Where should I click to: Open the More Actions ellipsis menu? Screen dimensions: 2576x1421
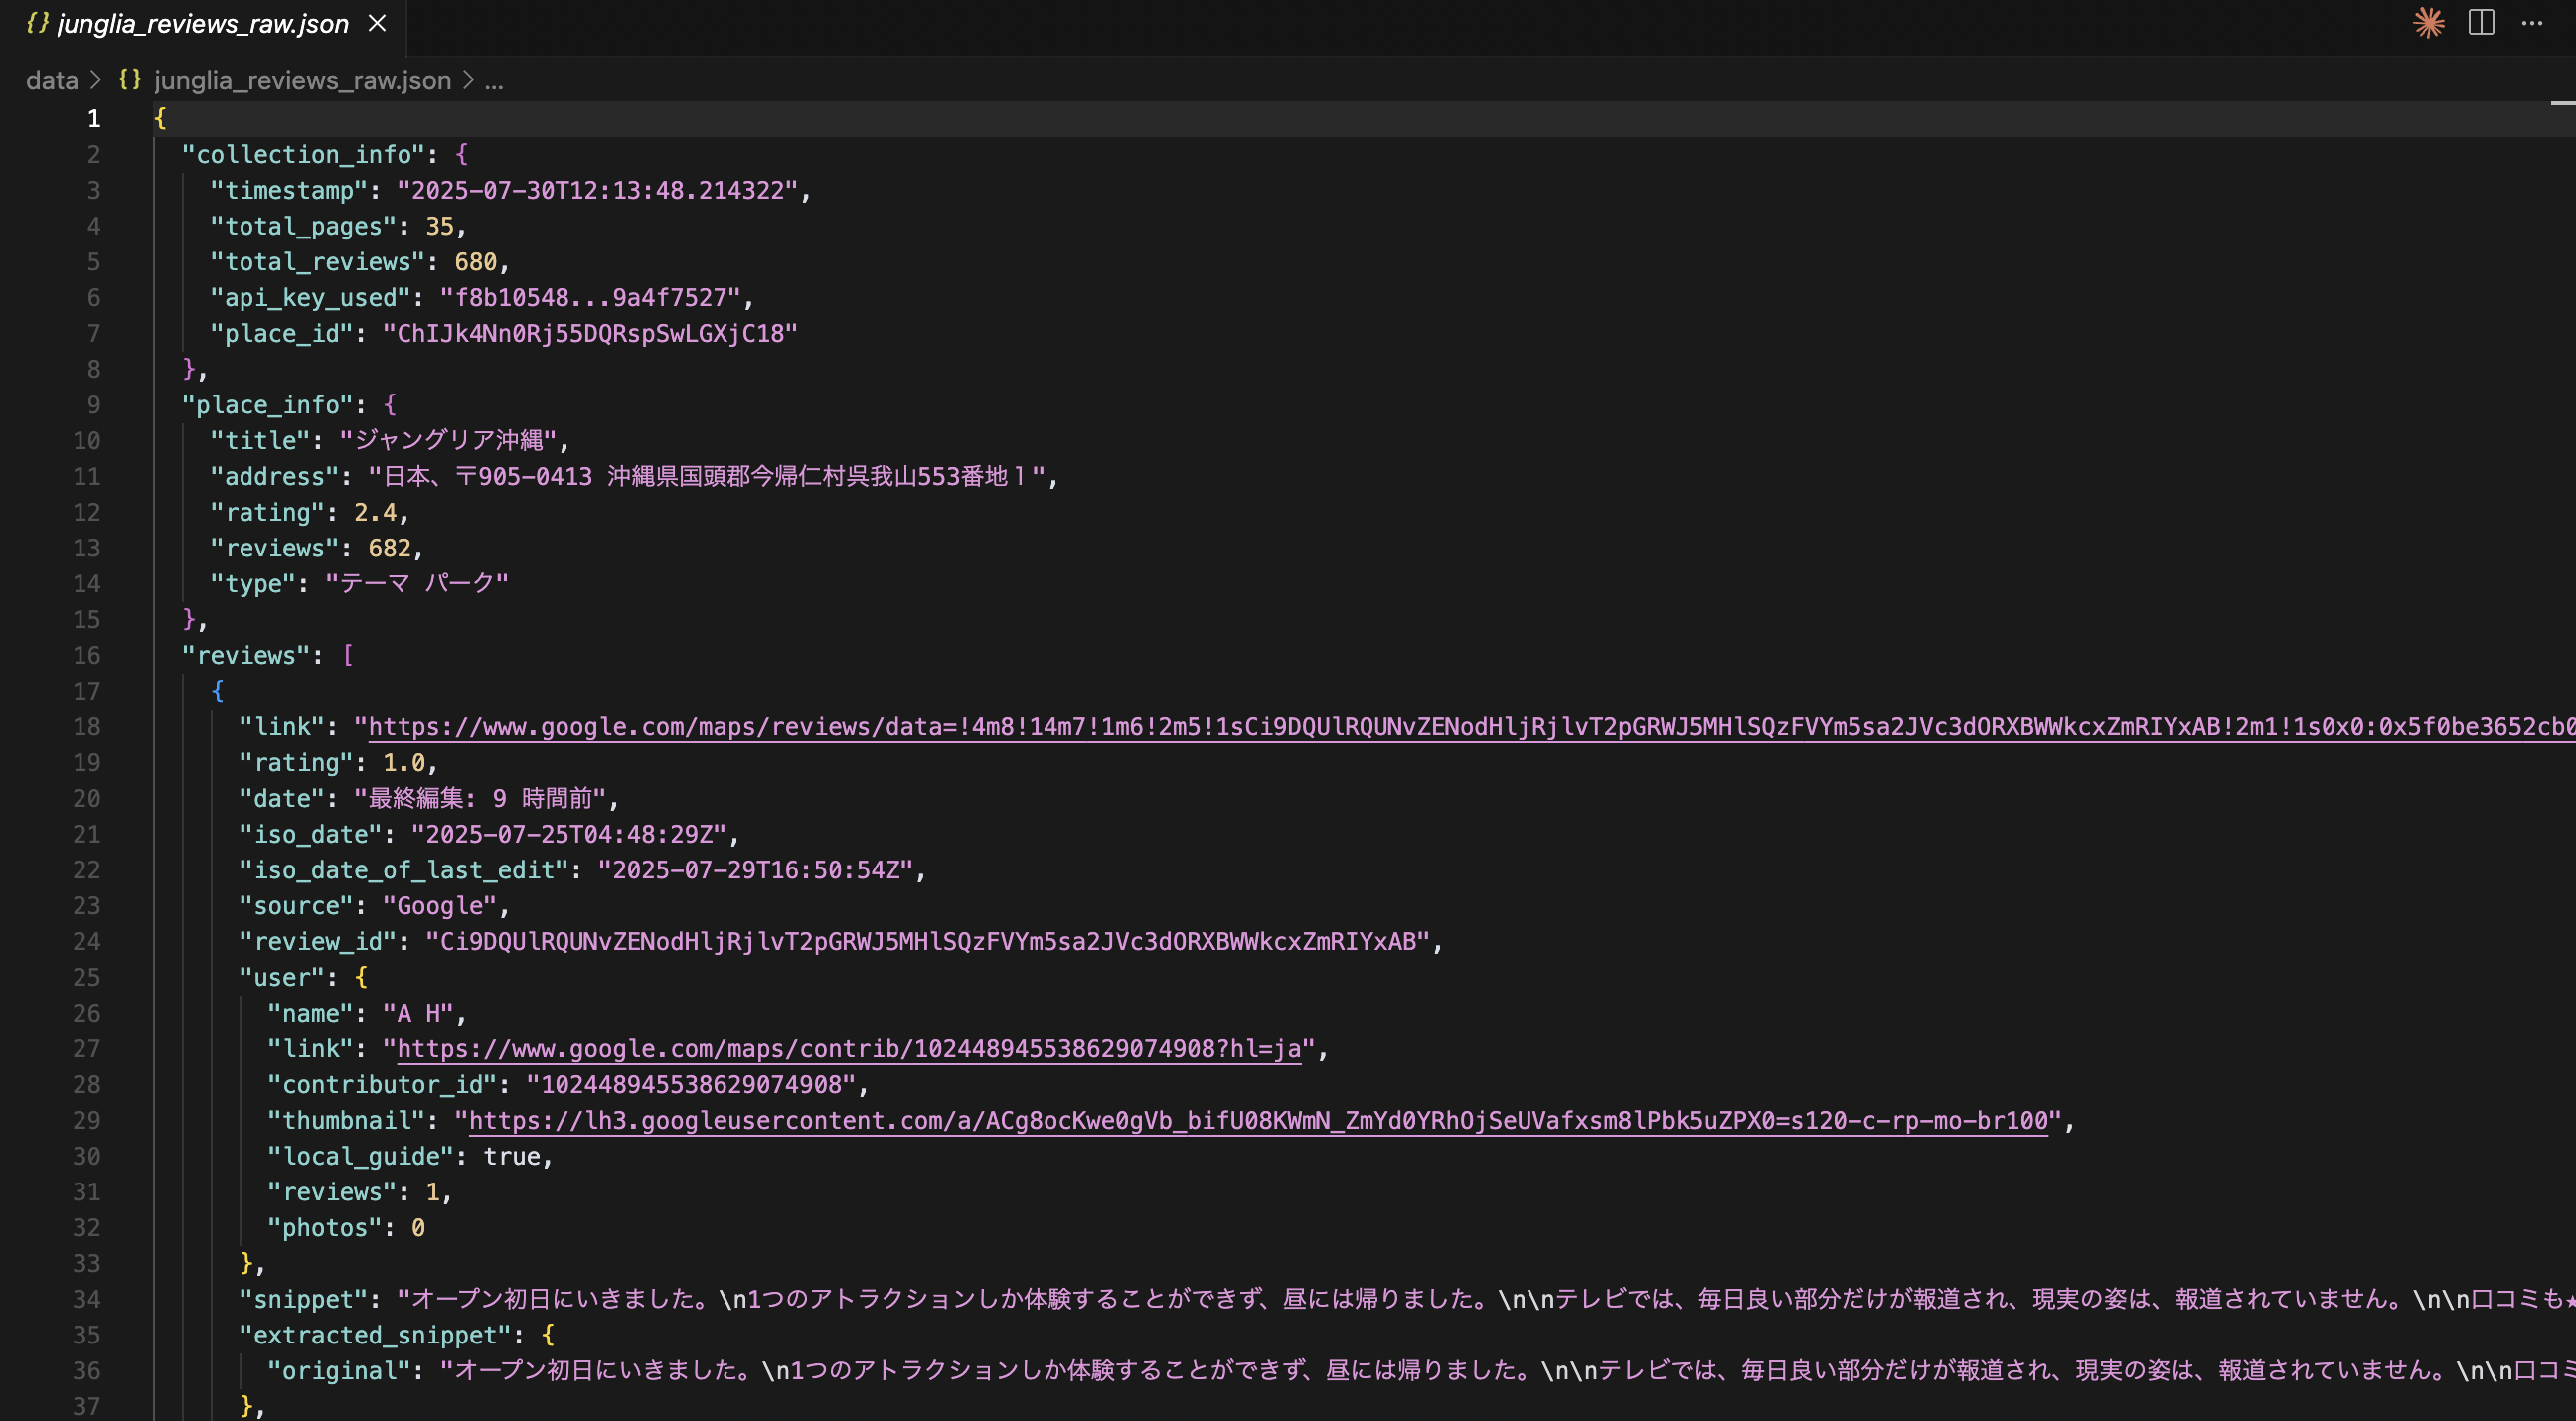tap(2532, 23)
